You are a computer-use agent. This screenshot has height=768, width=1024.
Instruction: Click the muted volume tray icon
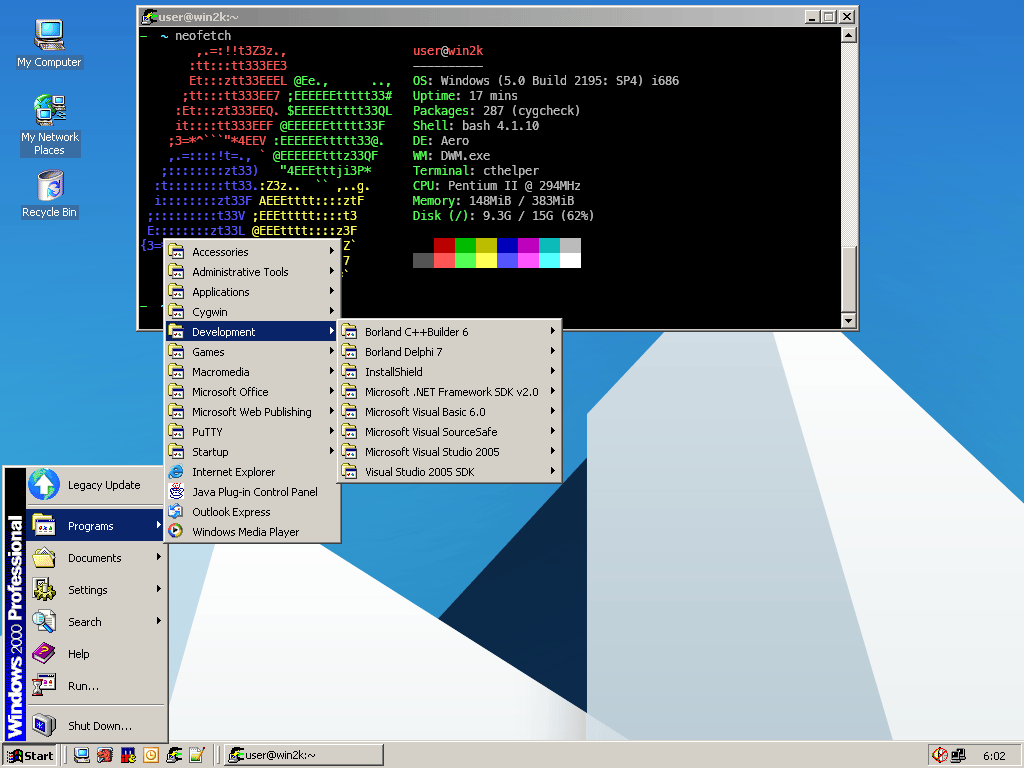click(x=940, y=755)
